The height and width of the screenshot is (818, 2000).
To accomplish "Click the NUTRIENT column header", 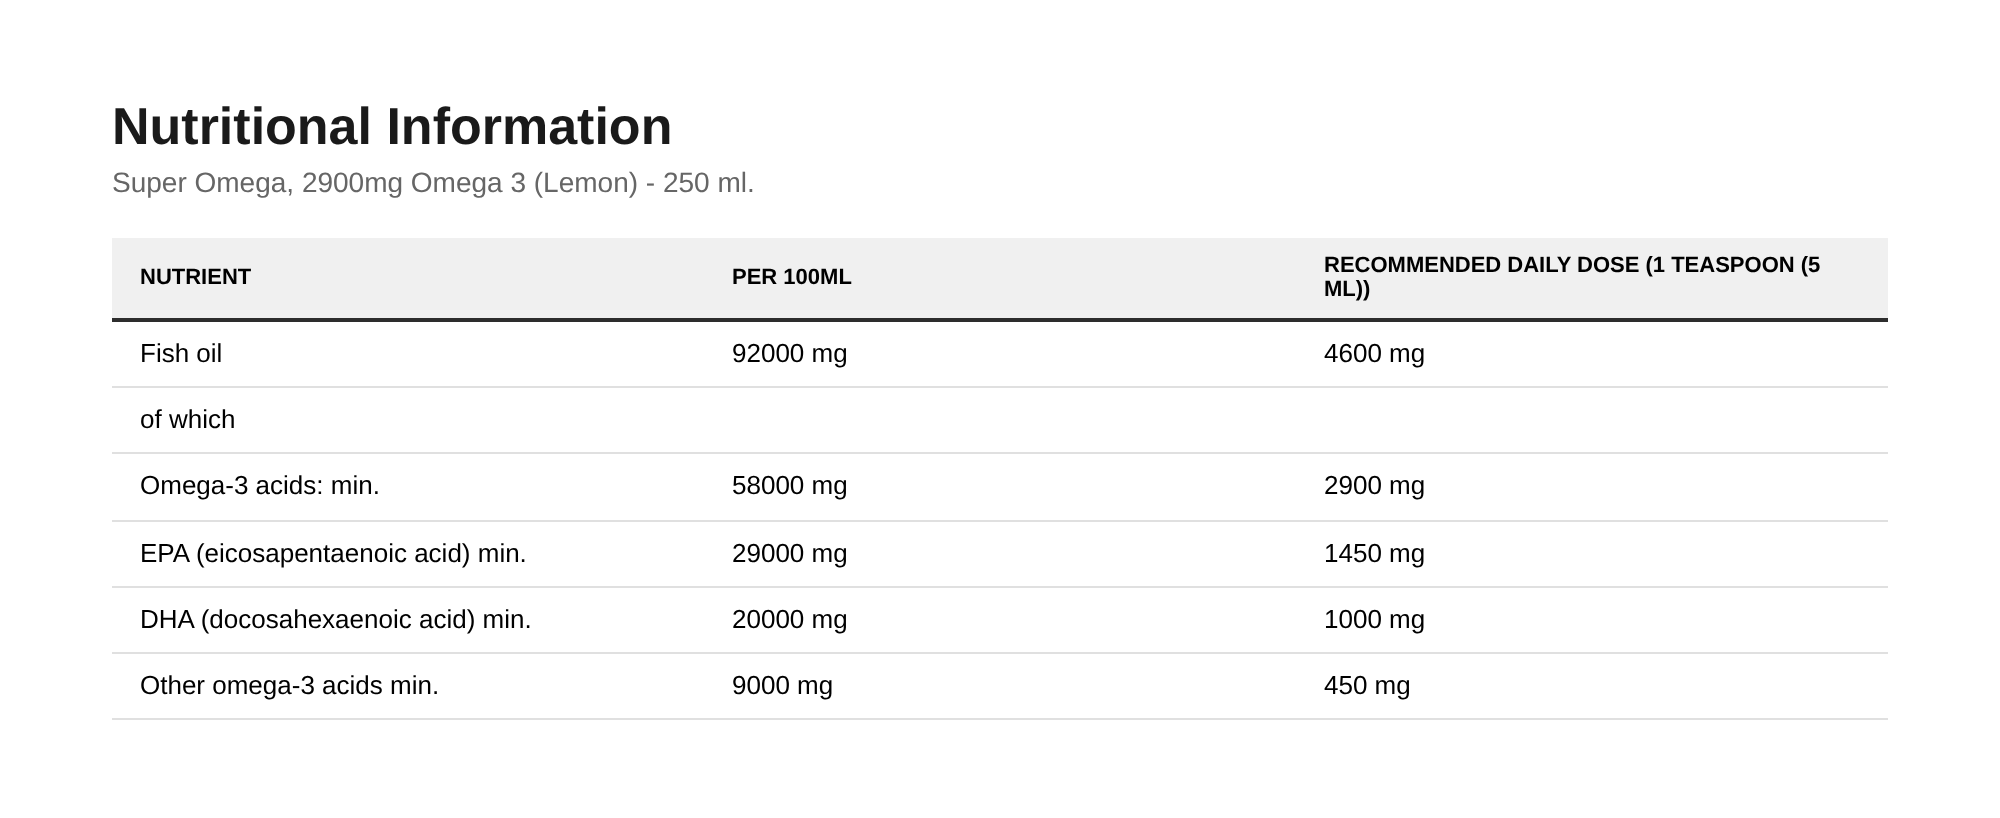I will click(x=195, y=277).
